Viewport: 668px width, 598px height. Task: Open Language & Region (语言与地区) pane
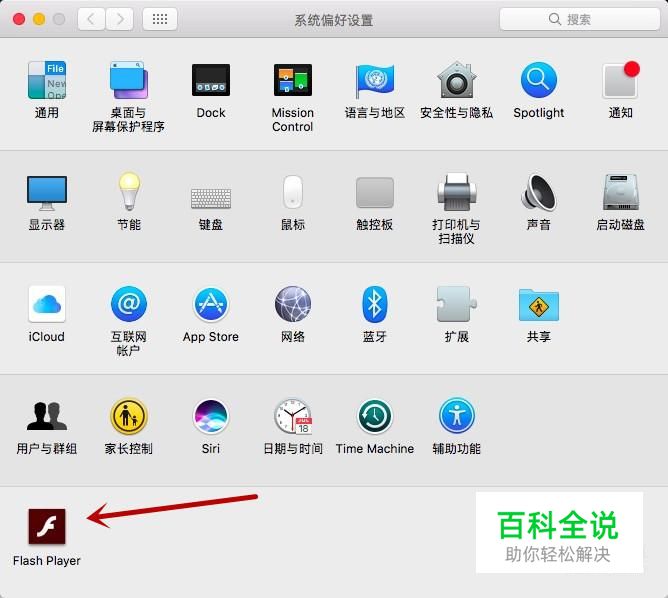pos(375,80)
